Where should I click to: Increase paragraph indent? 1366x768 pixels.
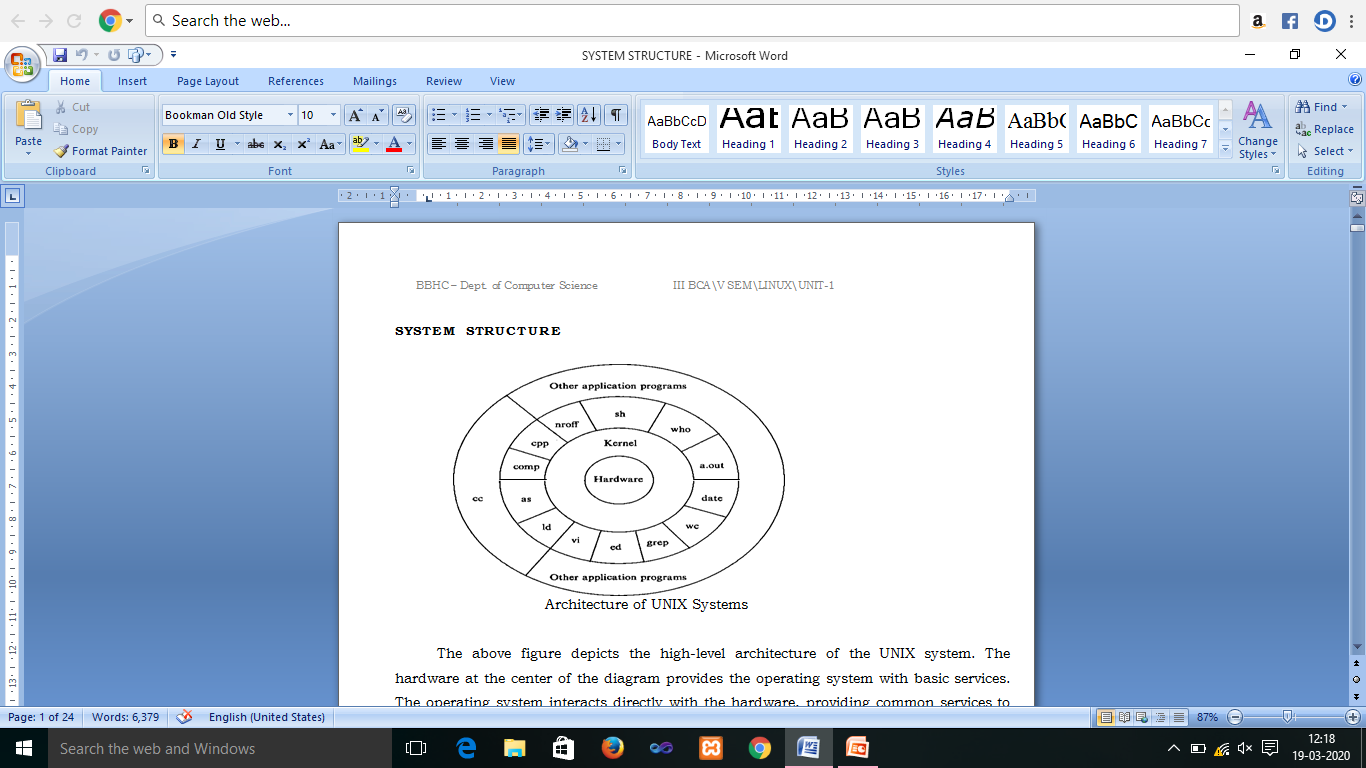point(563,115)
